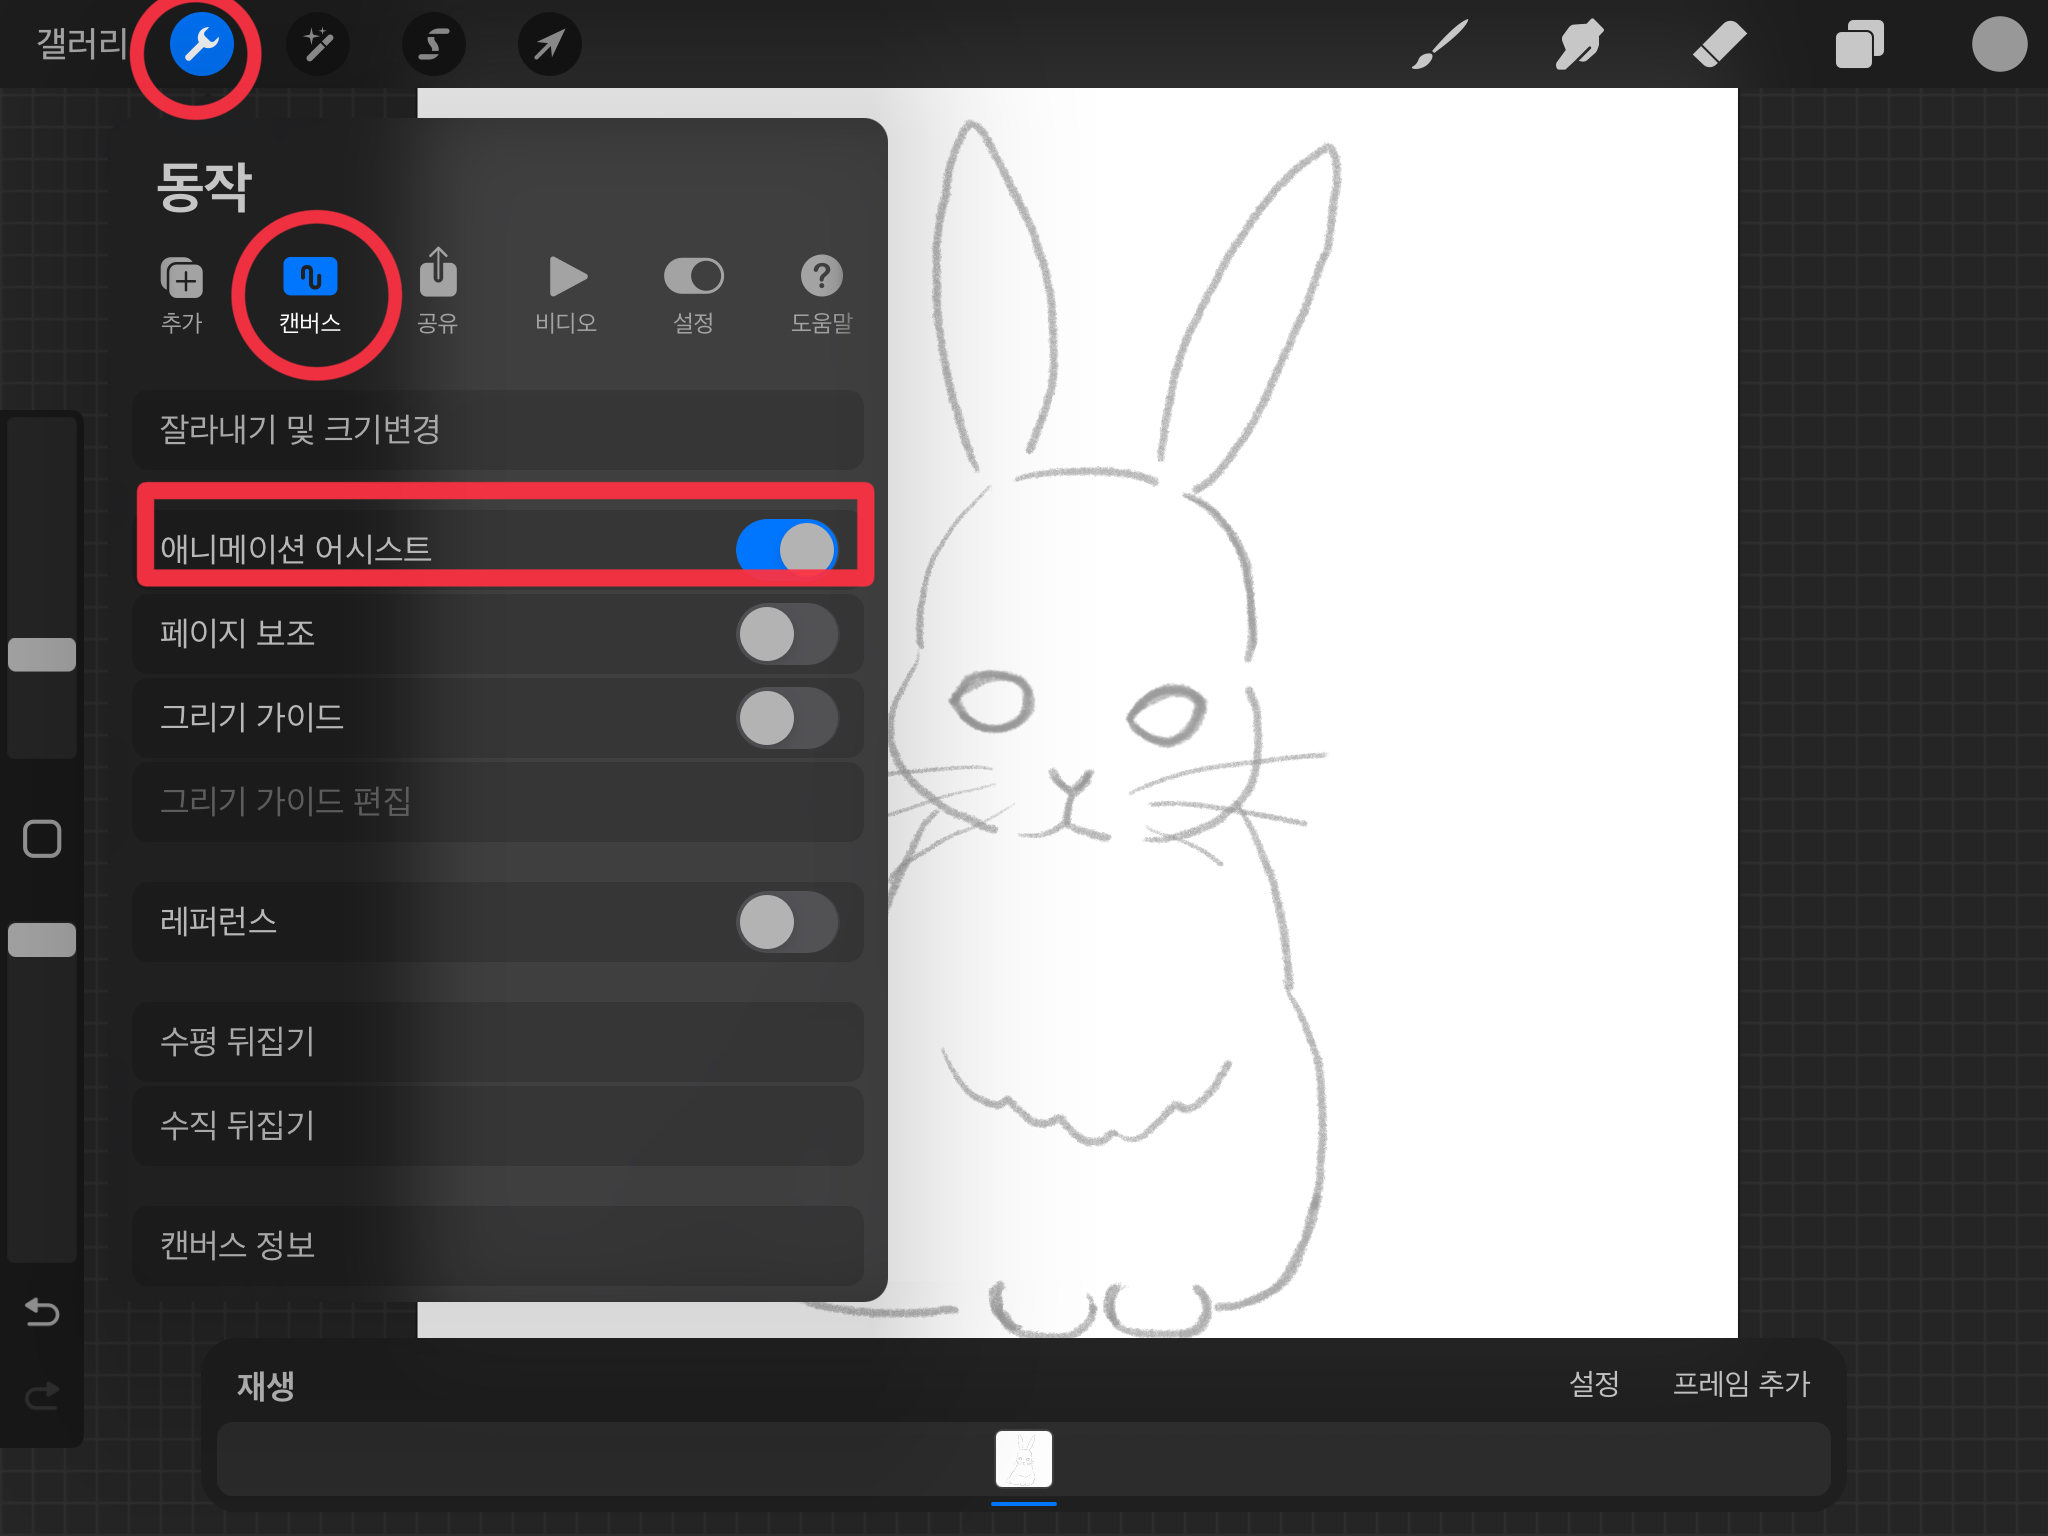This screenshot has width=2048, height=1536.
Task: Open the Adjustments magic wand menu
Action: tap(318, 45)
